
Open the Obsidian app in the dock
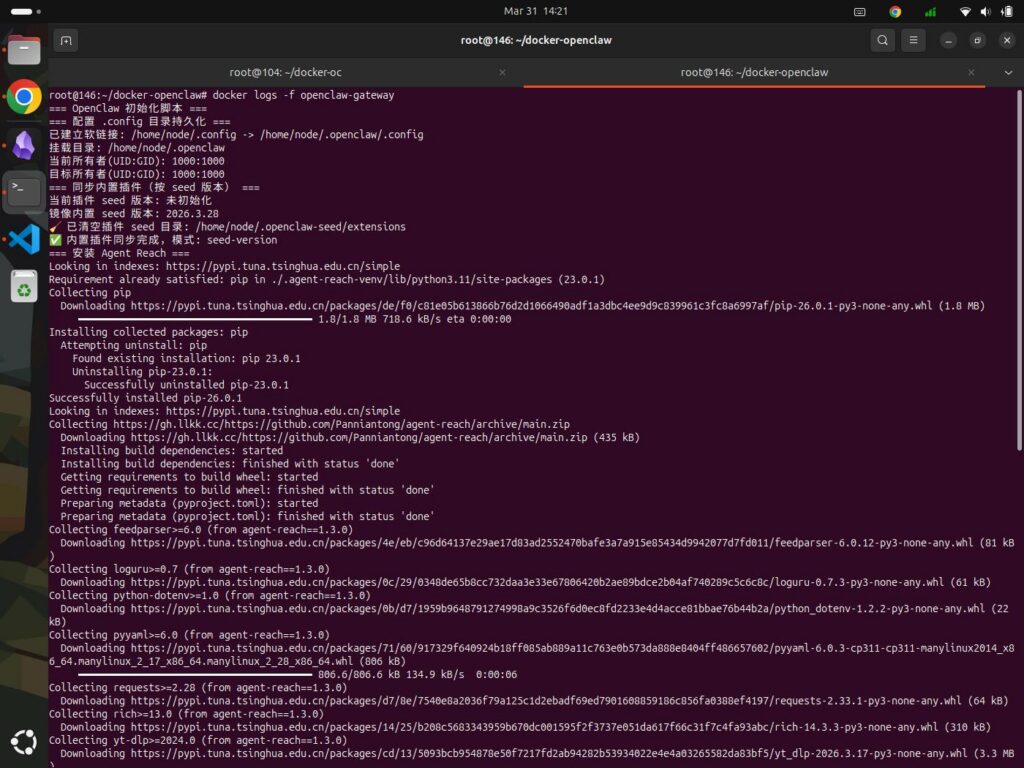[24, 142]
